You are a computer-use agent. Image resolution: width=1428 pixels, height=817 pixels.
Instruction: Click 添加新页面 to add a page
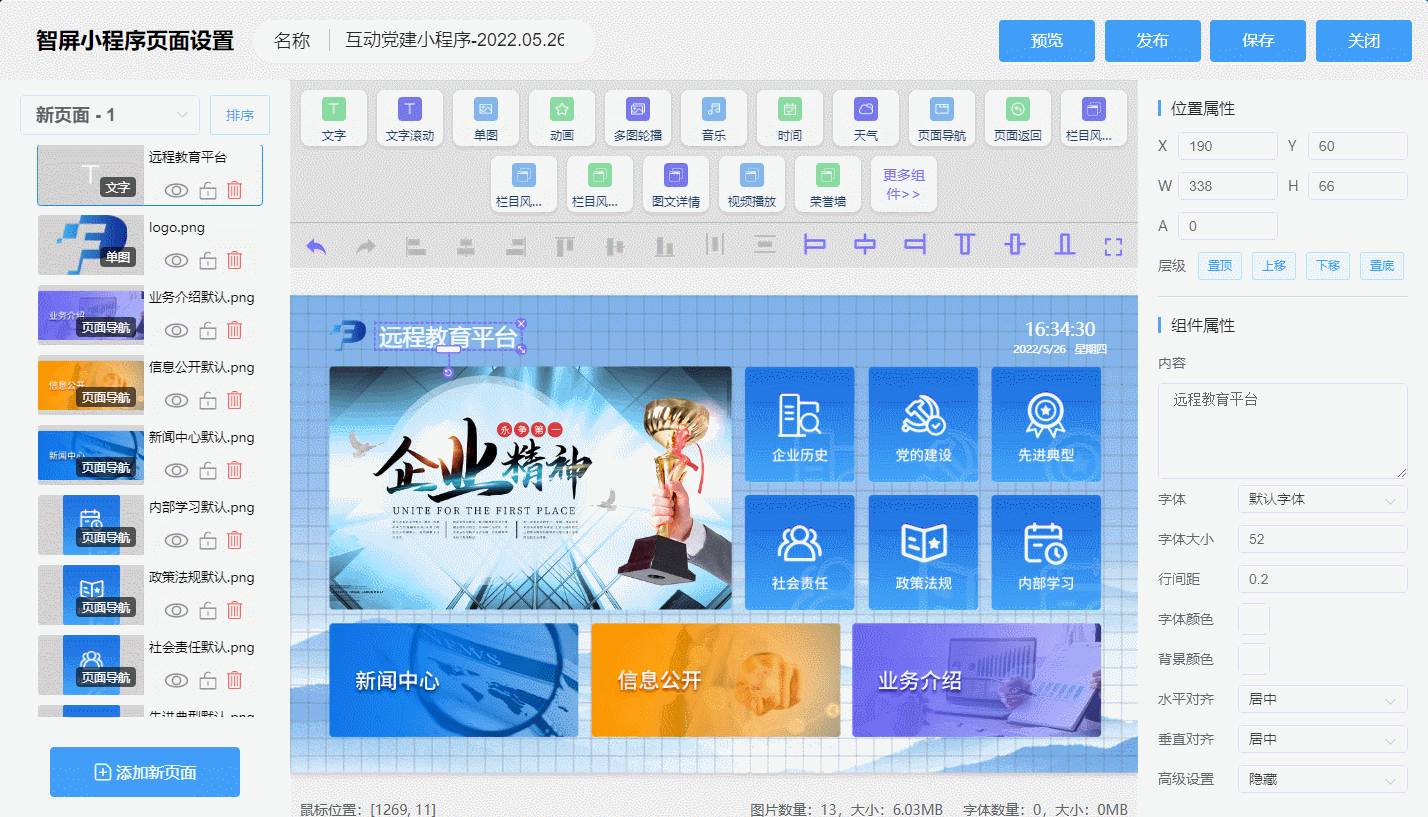click(x=145, y=772)
